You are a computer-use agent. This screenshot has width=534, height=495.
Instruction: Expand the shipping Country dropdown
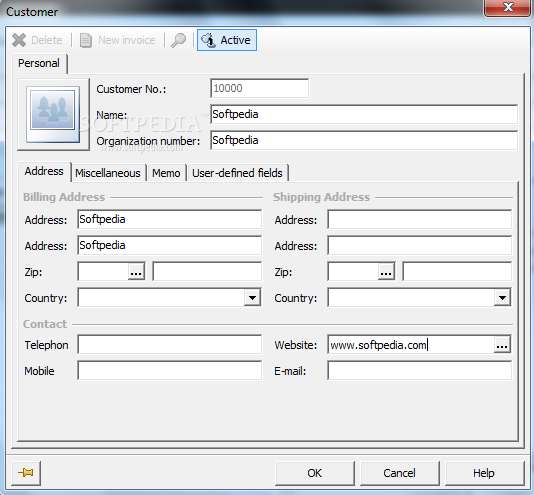(502, 297)
